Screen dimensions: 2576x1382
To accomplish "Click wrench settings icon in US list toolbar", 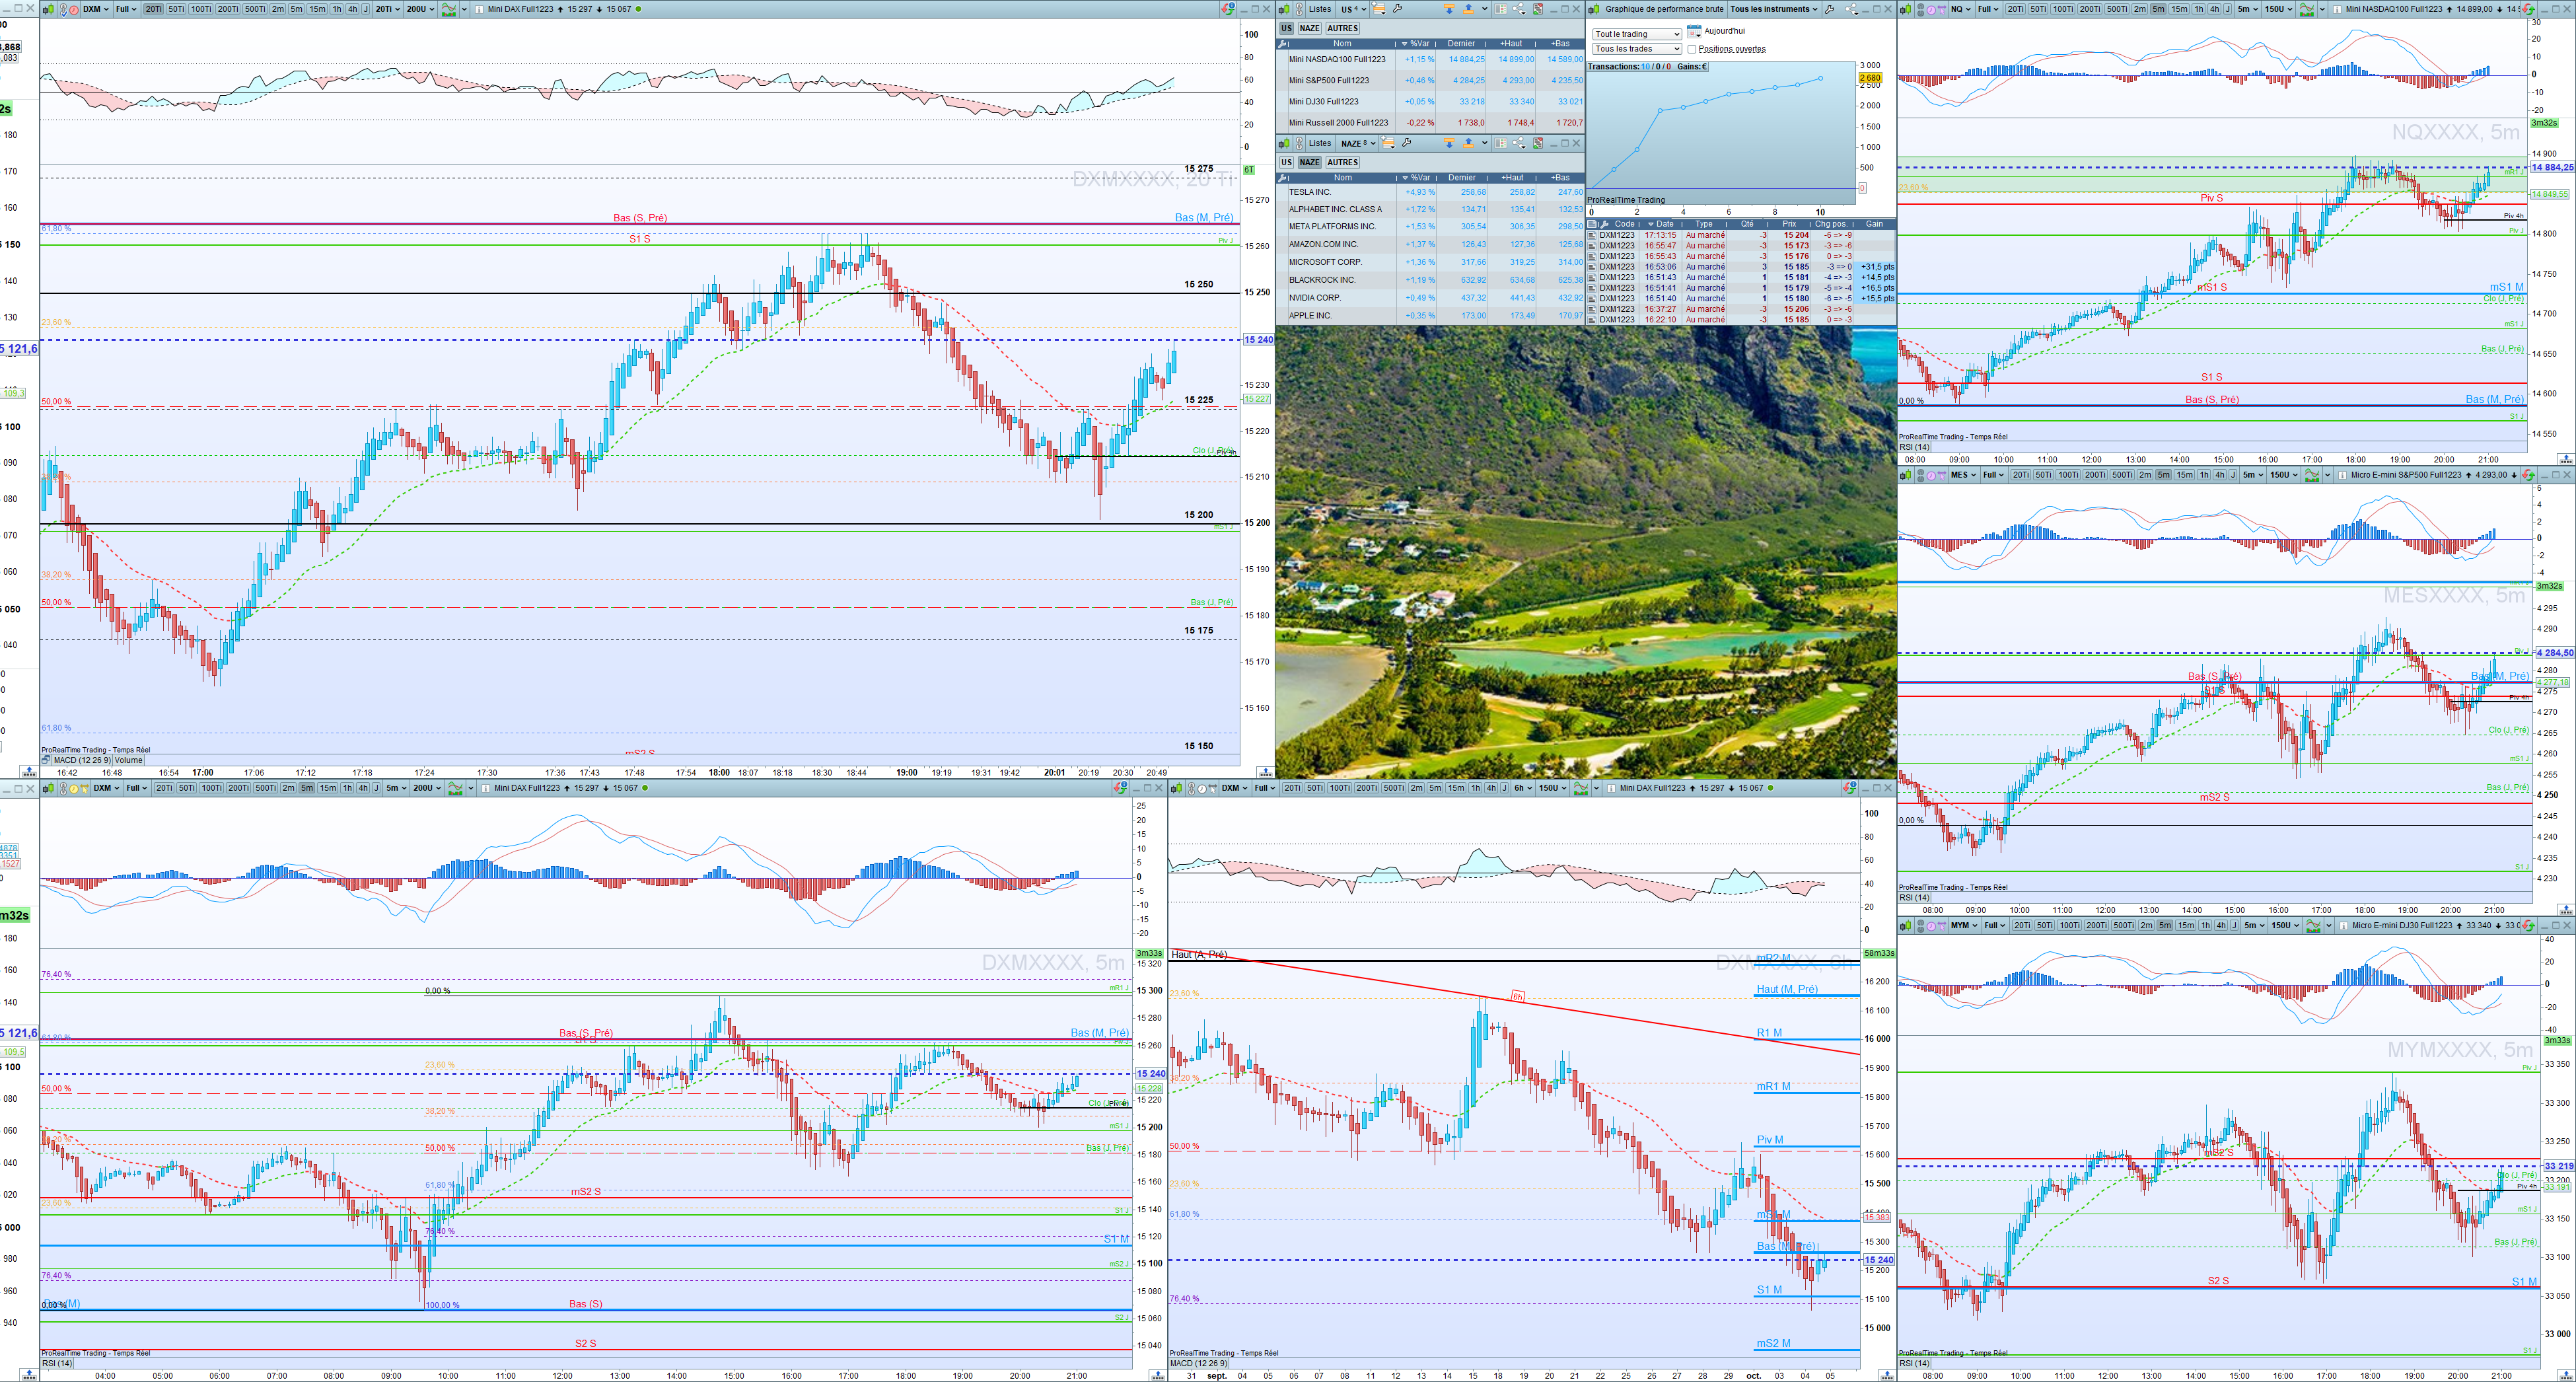I will 1397,9.
